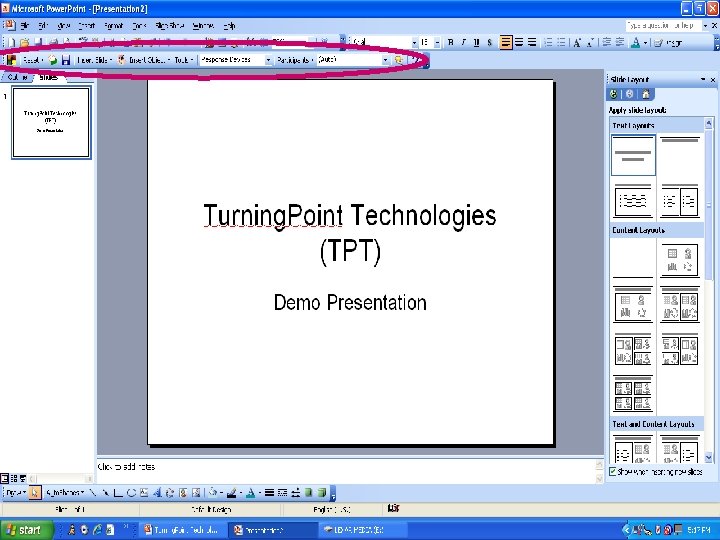Switch to Slide Sorter View icon
Screen dimensions: 720x540
[x=13, y=478]
